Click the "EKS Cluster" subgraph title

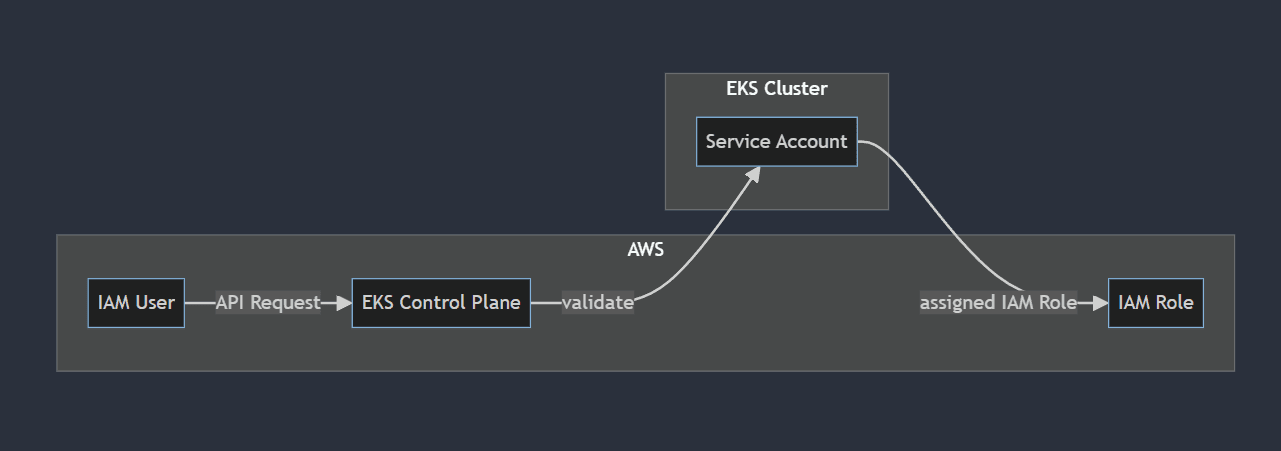click(x=777, y=89)
